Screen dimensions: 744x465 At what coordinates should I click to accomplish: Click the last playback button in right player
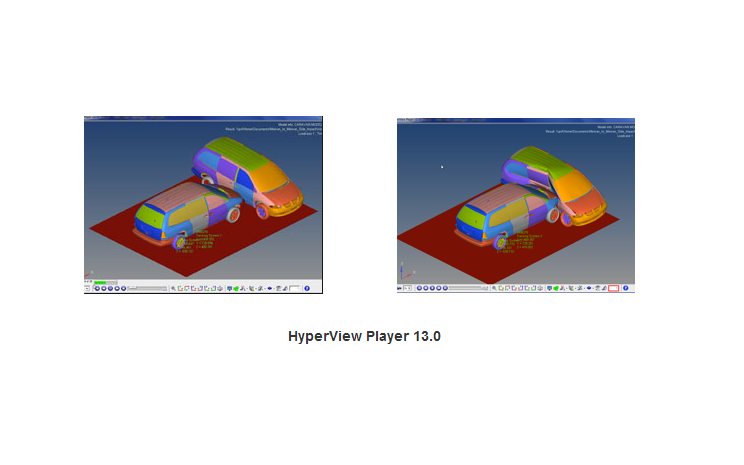click(445, 288)
